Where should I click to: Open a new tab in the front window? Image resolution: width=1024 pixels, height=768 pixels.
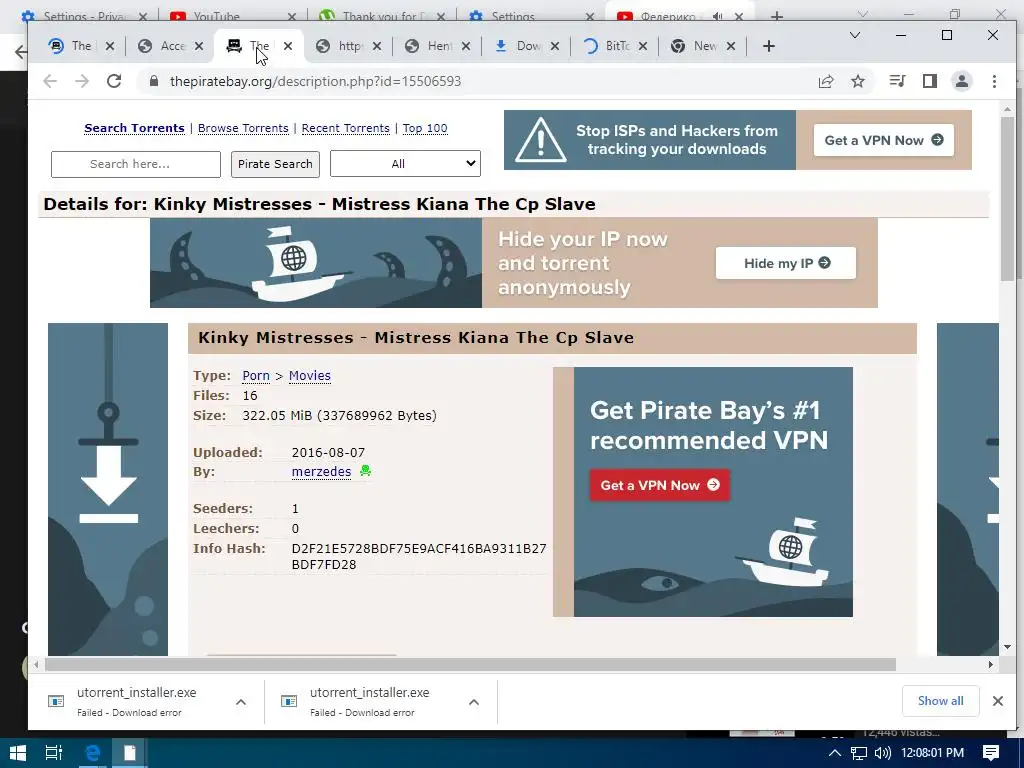point(769,46)
